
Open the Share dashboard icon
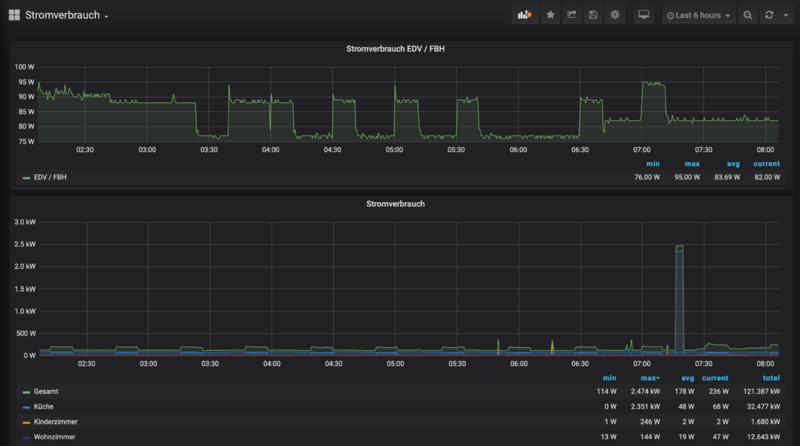[x=572, y=15]
